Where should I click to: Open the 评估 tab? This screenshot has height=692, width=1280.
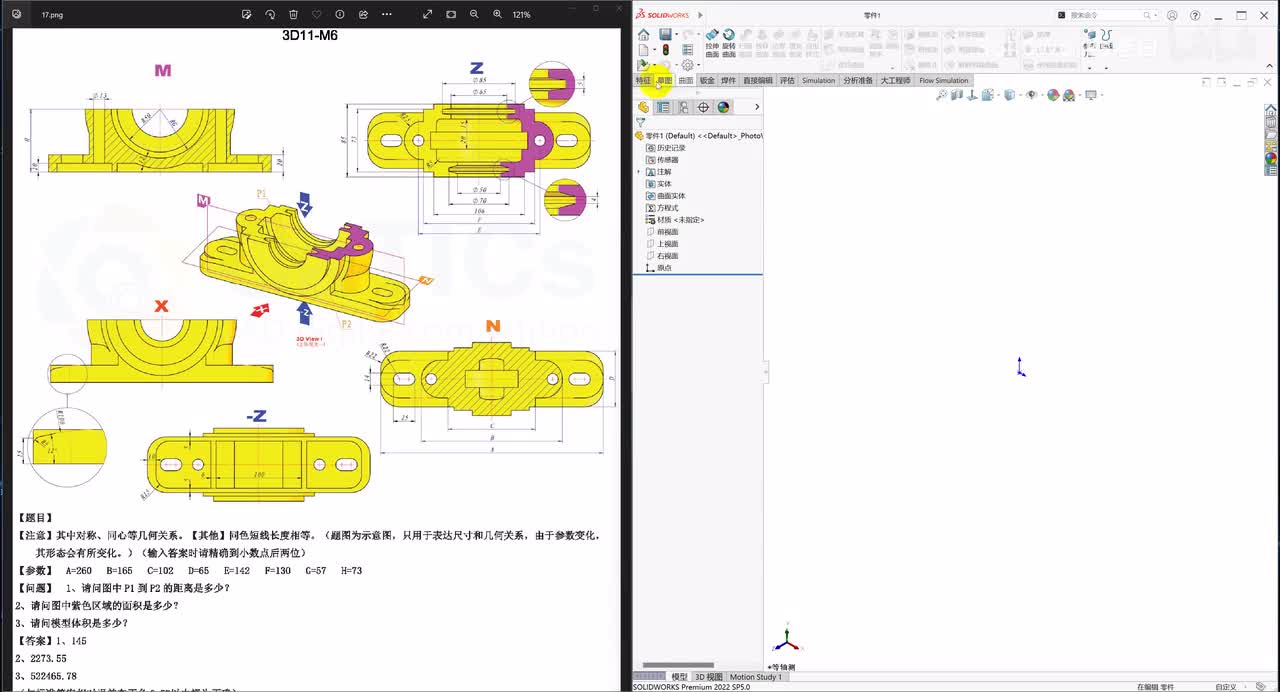[x=787, y=80]
